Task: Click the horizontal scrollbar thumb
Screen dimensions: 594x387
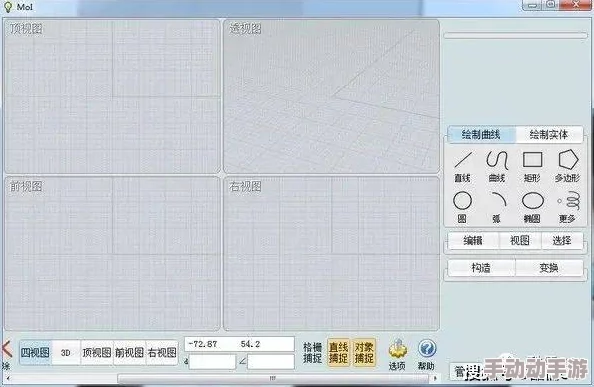Action: coord(273,378)
